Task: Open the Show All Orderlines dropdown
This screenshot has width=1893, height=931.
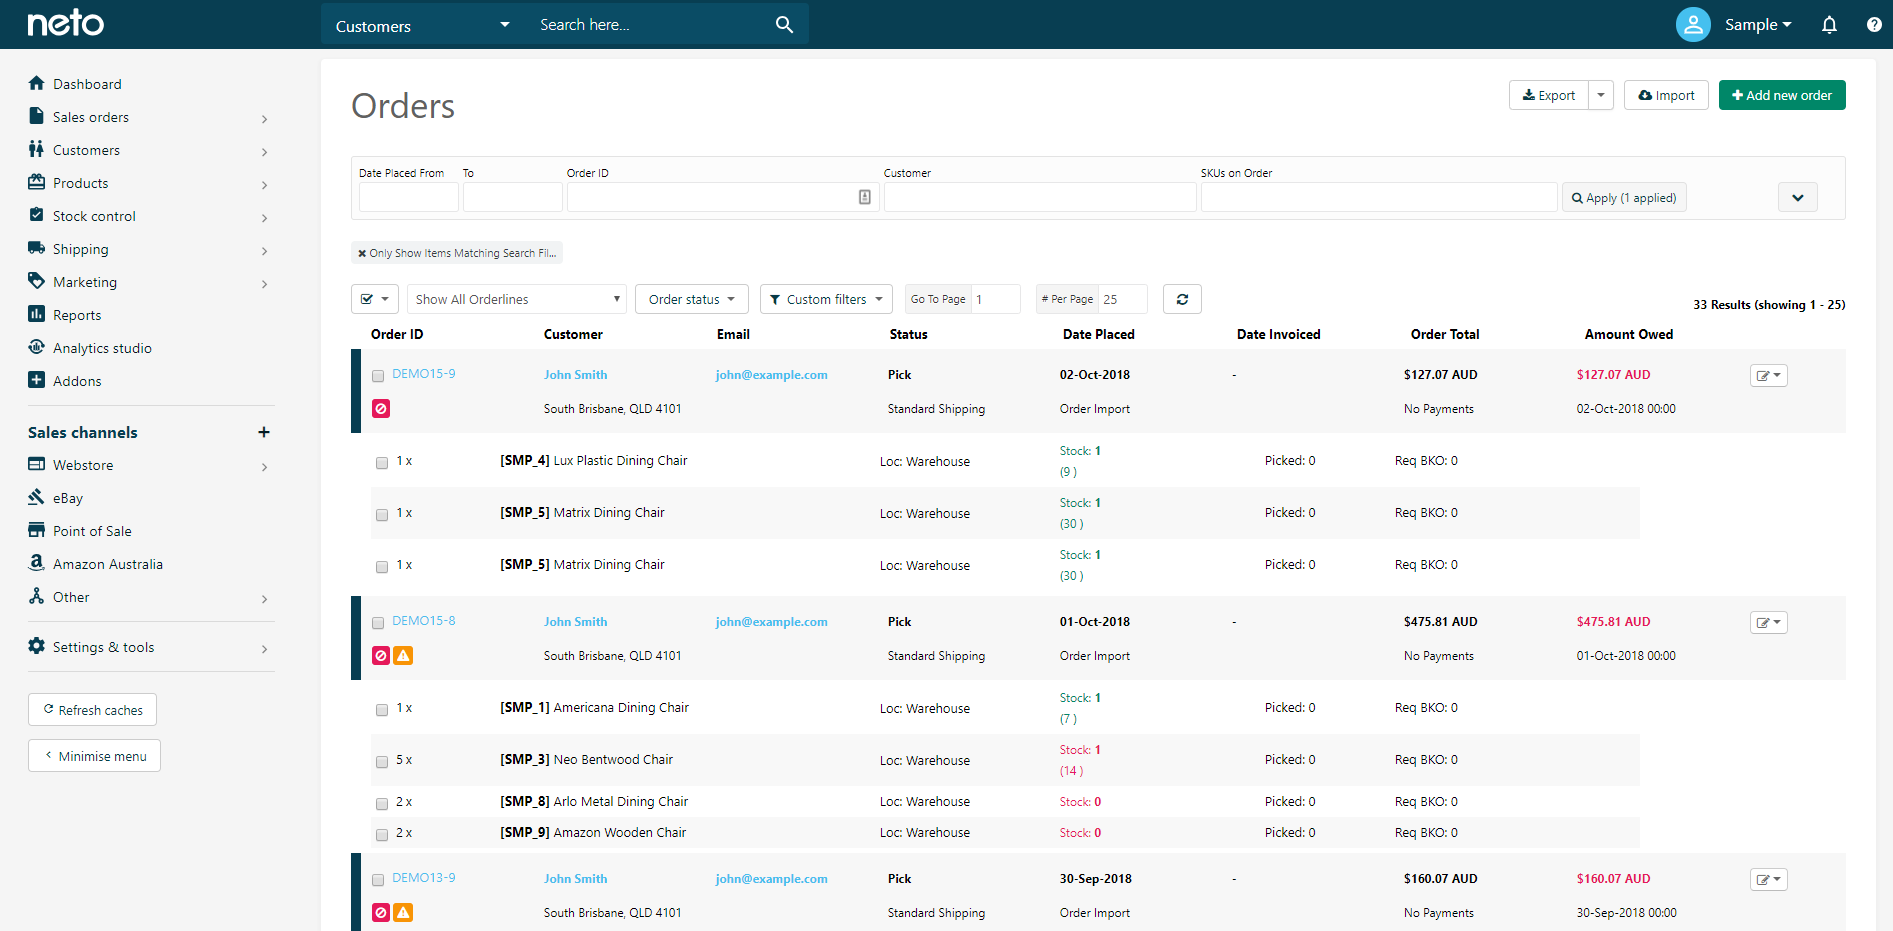Action: pyautogui.click(x=517, y=299)
